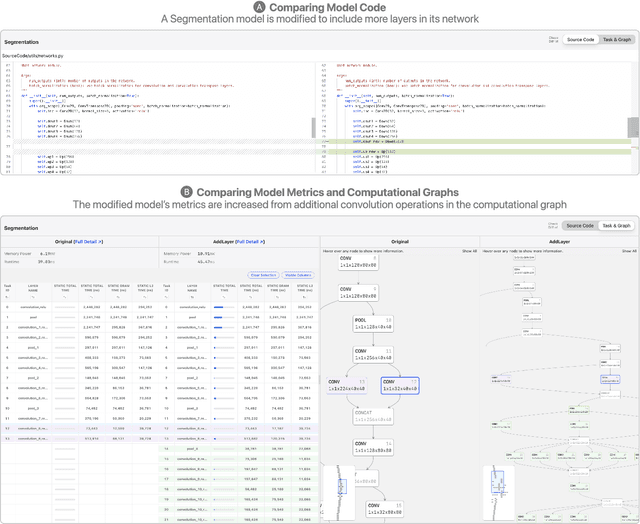Click Show All in AddLayer graph panel
The height and width of the screenshot is (524, 640).
click(x=627, y=252)
